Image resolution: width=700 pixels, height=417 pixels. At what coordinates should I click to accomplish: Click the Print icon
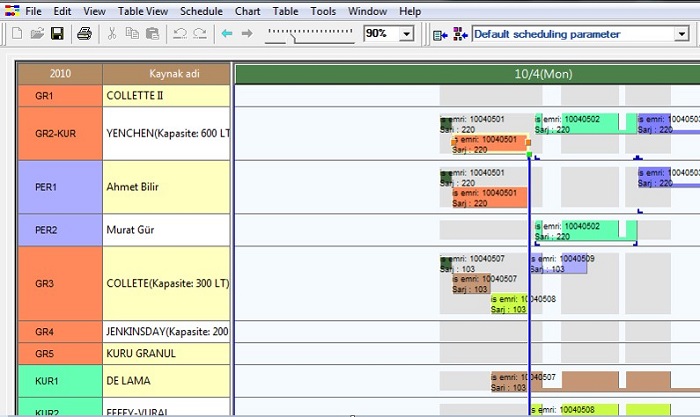[x=84, y=33]
